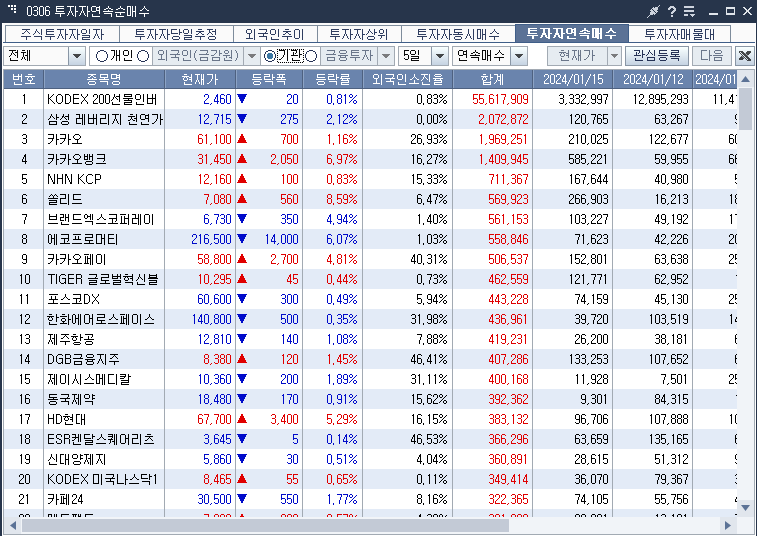
Task: Sort by the 합계 column header
Action: pos(492,79)
